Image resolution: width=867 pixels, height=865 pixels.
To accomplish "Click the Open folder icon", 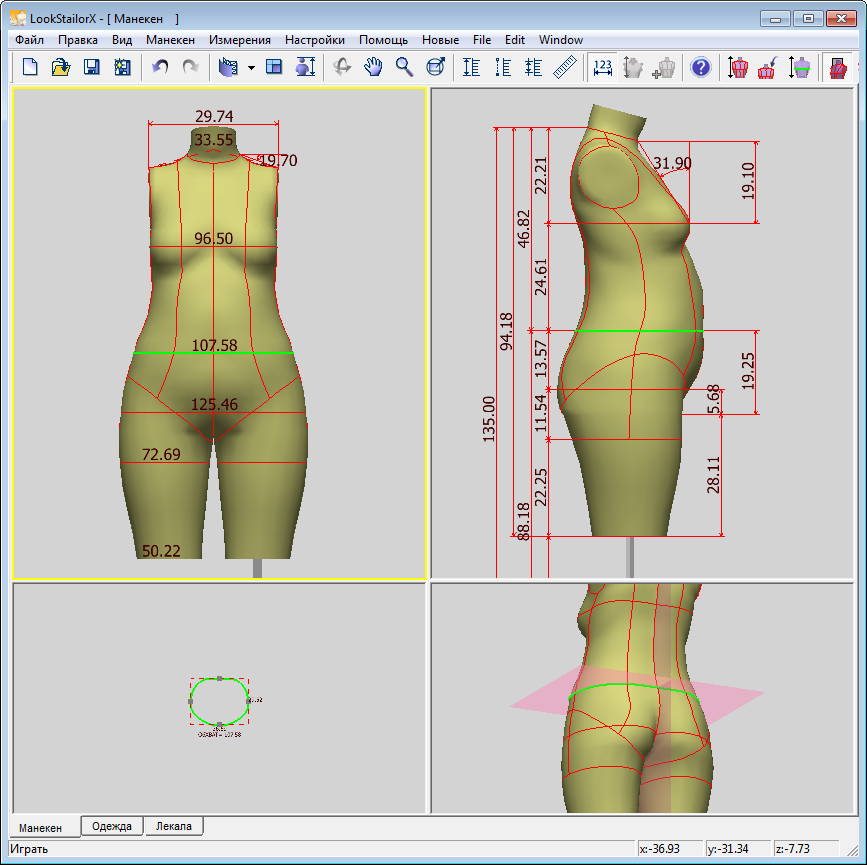I will pos(60,67).
